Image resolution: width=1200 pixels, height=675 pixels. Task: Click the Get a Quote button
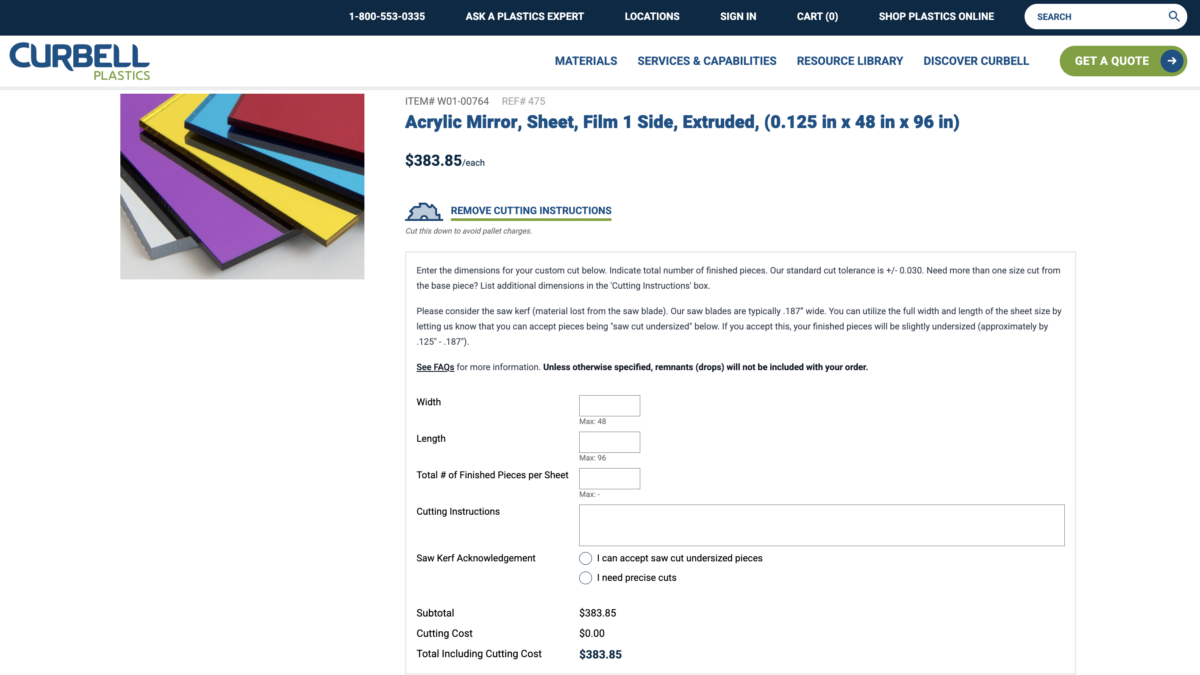click(x=1123, y=61)
